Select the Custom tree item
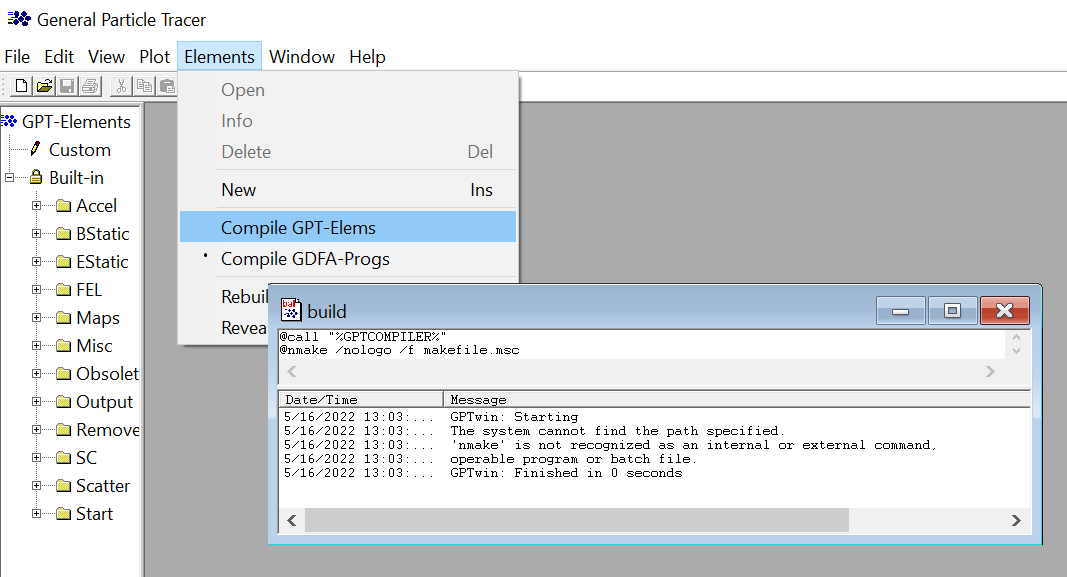This screenshot has height=577, width=1067. pyautogui.click(x=80, y=149)
